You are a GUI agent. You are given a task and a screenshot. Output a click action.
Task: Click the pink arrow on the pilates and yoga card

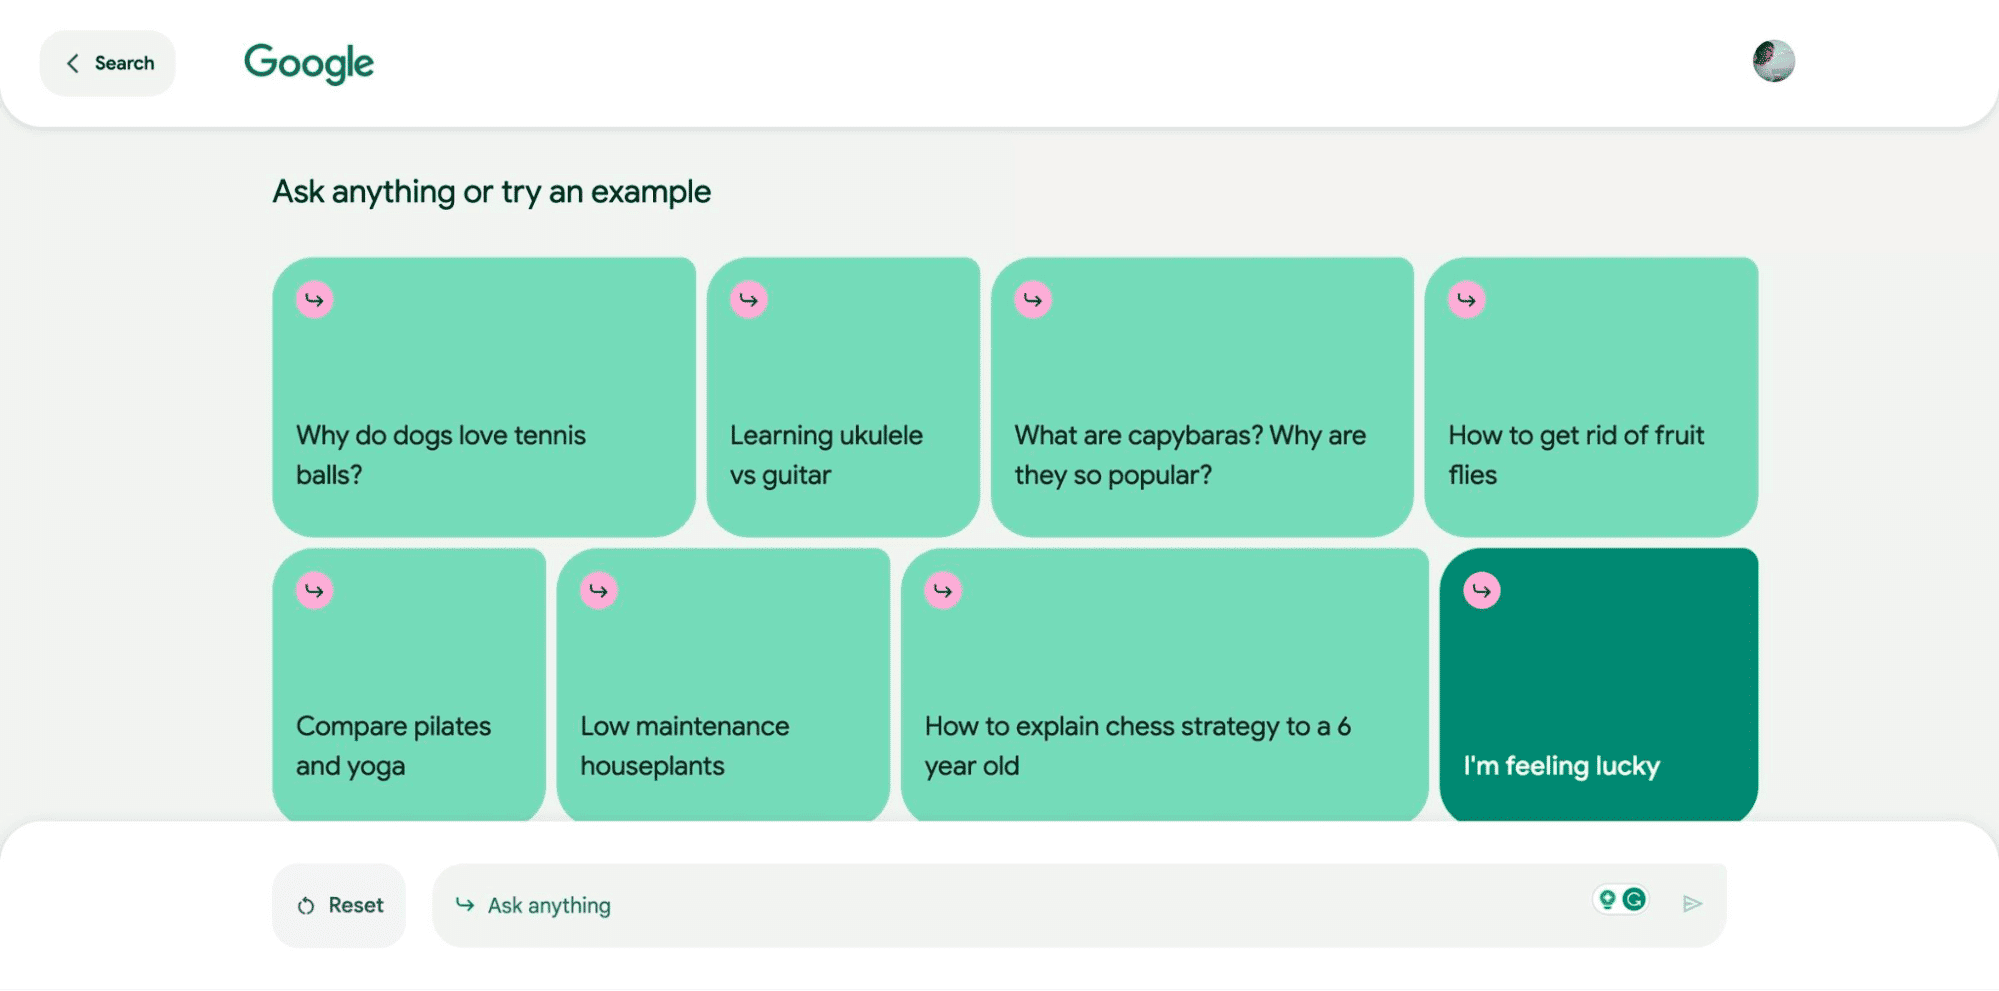(314, 590)
